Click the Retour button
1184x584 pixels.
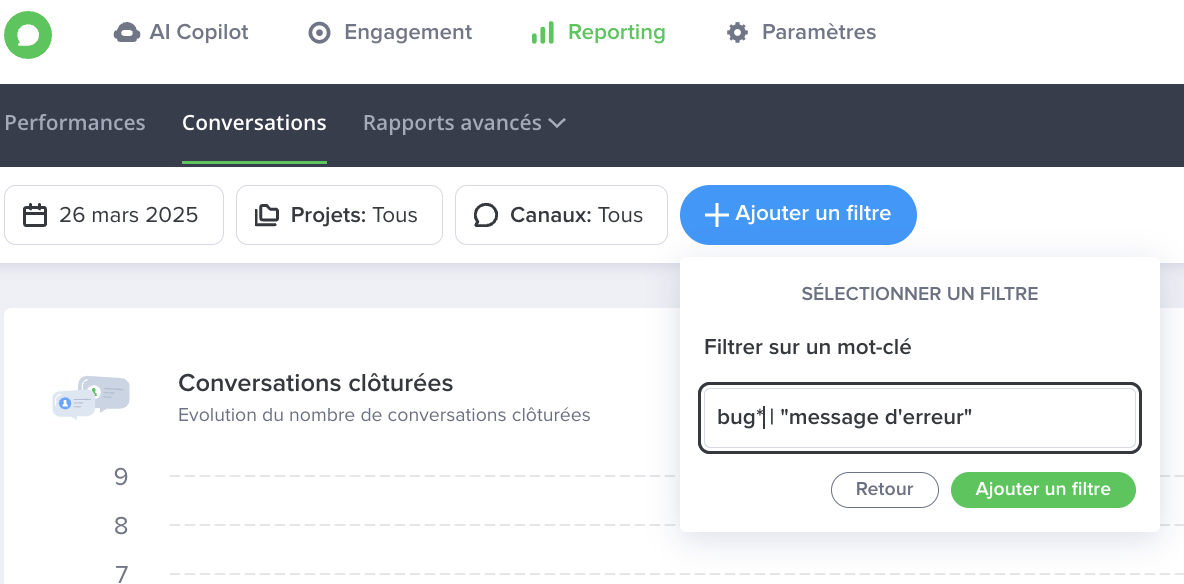[885, 490]
